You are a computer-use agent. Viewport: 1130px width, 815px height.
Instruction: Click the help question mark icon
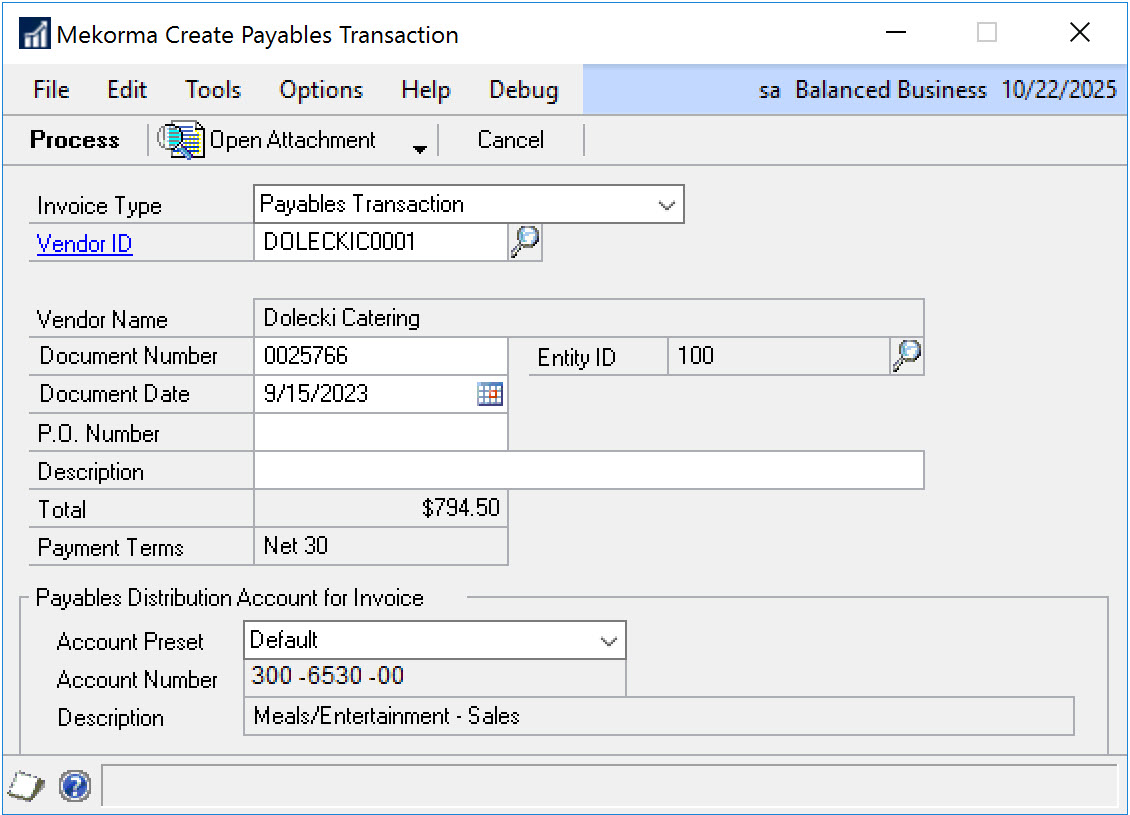pyautogui.click(x=75, y=786)
